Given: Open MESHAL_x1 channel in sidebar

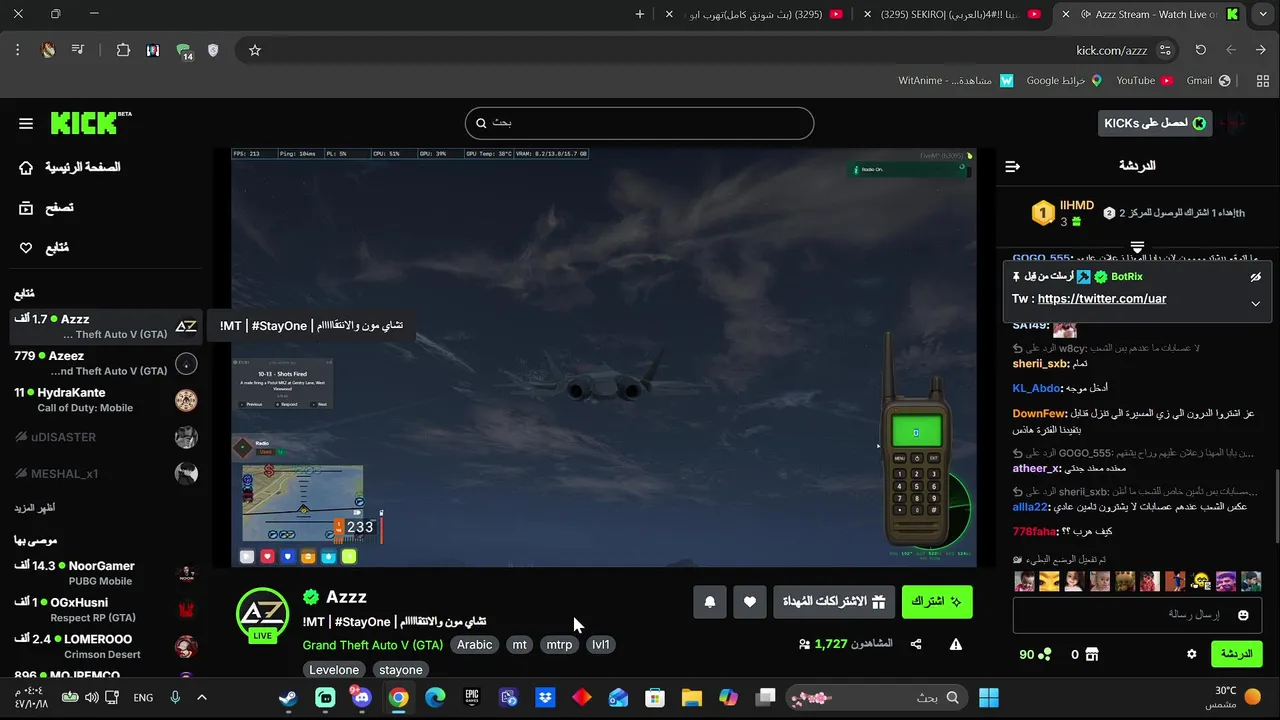Looking at the screenshot, I should coord(104,474).
